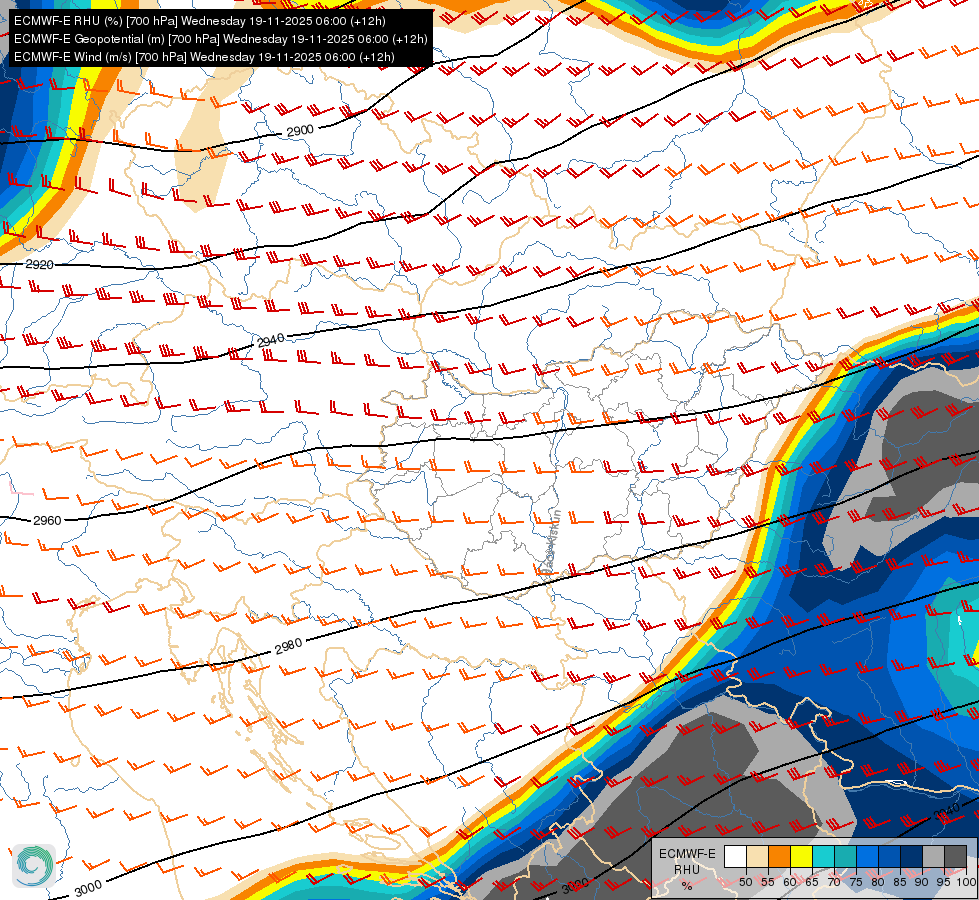The image size is (979, 900).
Task: Click the 2920 geopotential contour label
Action: [39, 265]
